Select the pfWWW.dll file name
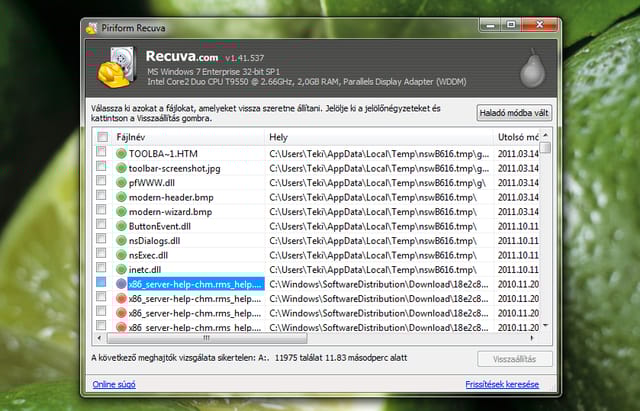This screenshot has height=411, width=640. pyautogui.click(x=152, y=183)
